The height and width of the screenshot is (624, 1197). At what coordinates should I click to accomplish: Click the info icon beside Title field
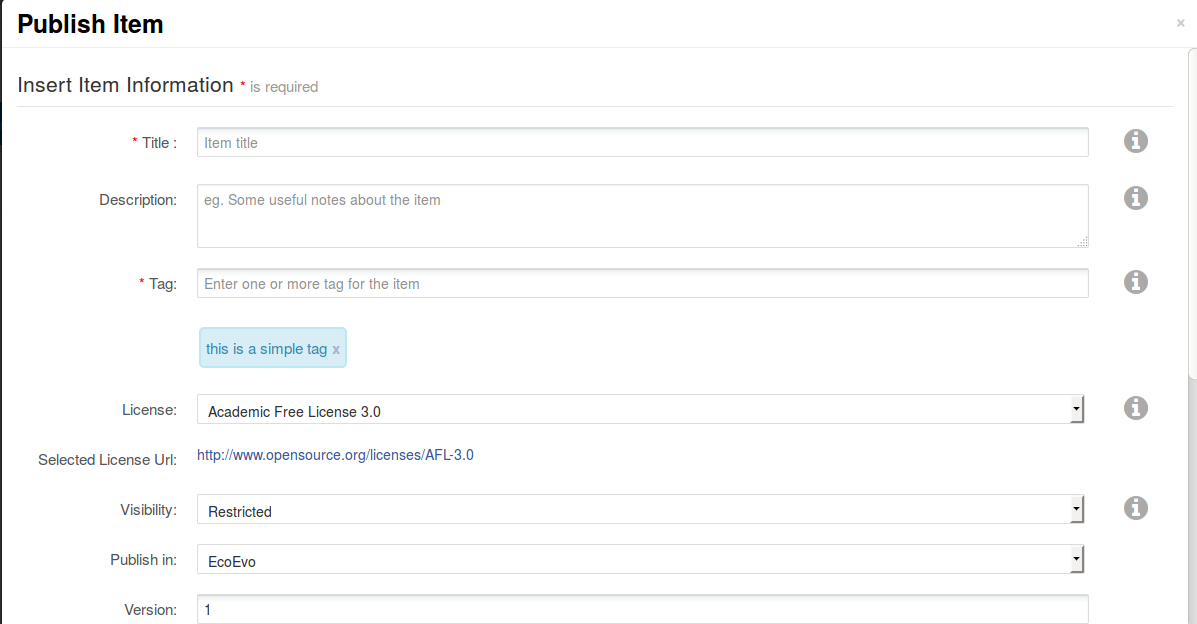click(x=1135, y=142)
